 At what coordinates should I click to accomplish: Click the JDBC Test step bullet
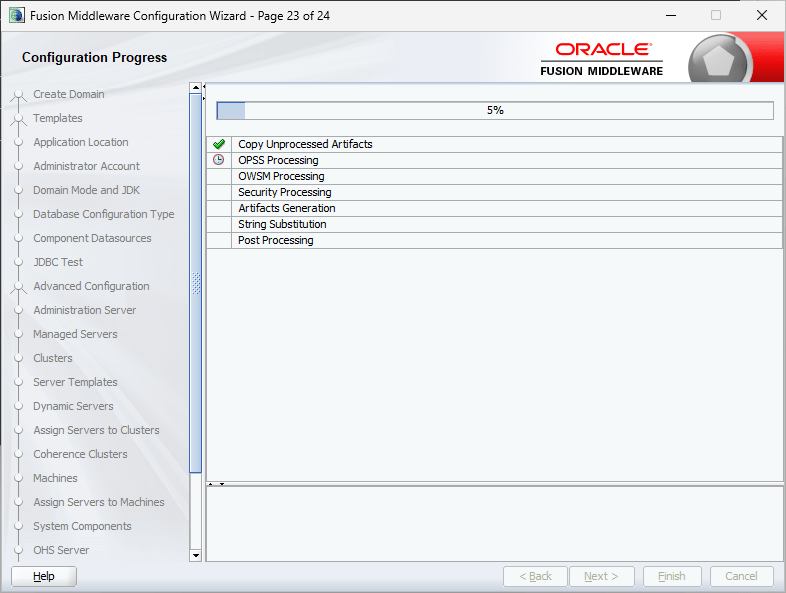(19, 262)
